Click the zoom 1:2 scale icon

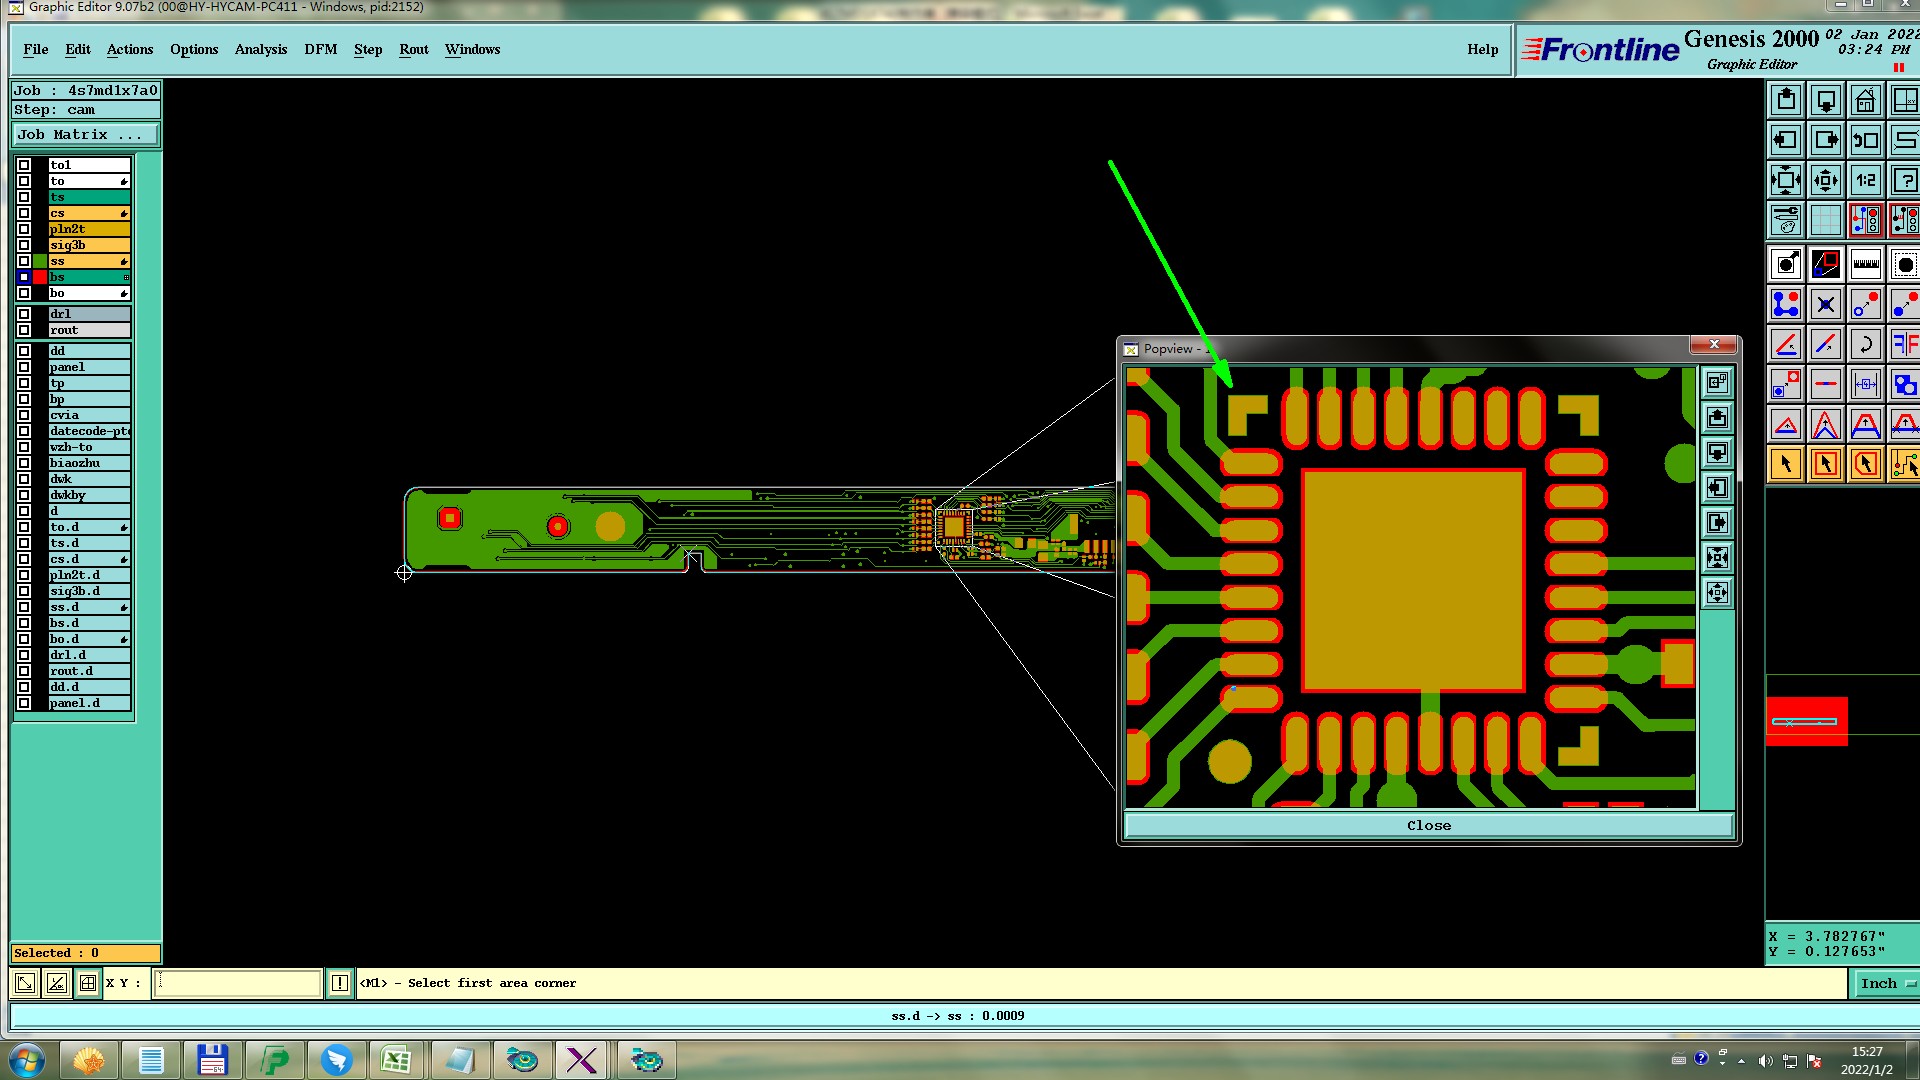pos(1865,181)
